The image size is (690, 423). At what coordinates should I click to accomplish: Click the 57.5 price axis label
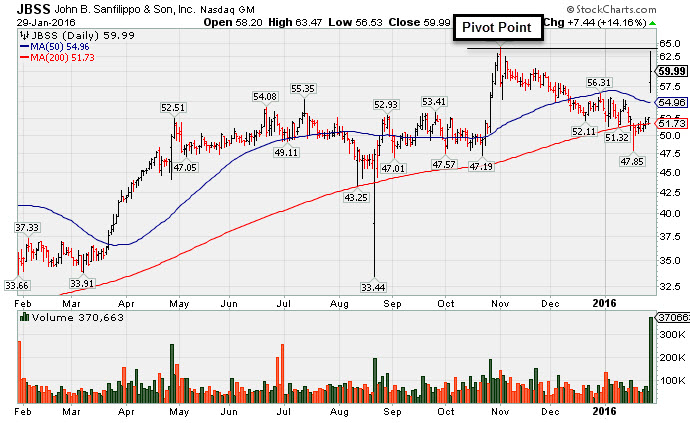(670, 86)
